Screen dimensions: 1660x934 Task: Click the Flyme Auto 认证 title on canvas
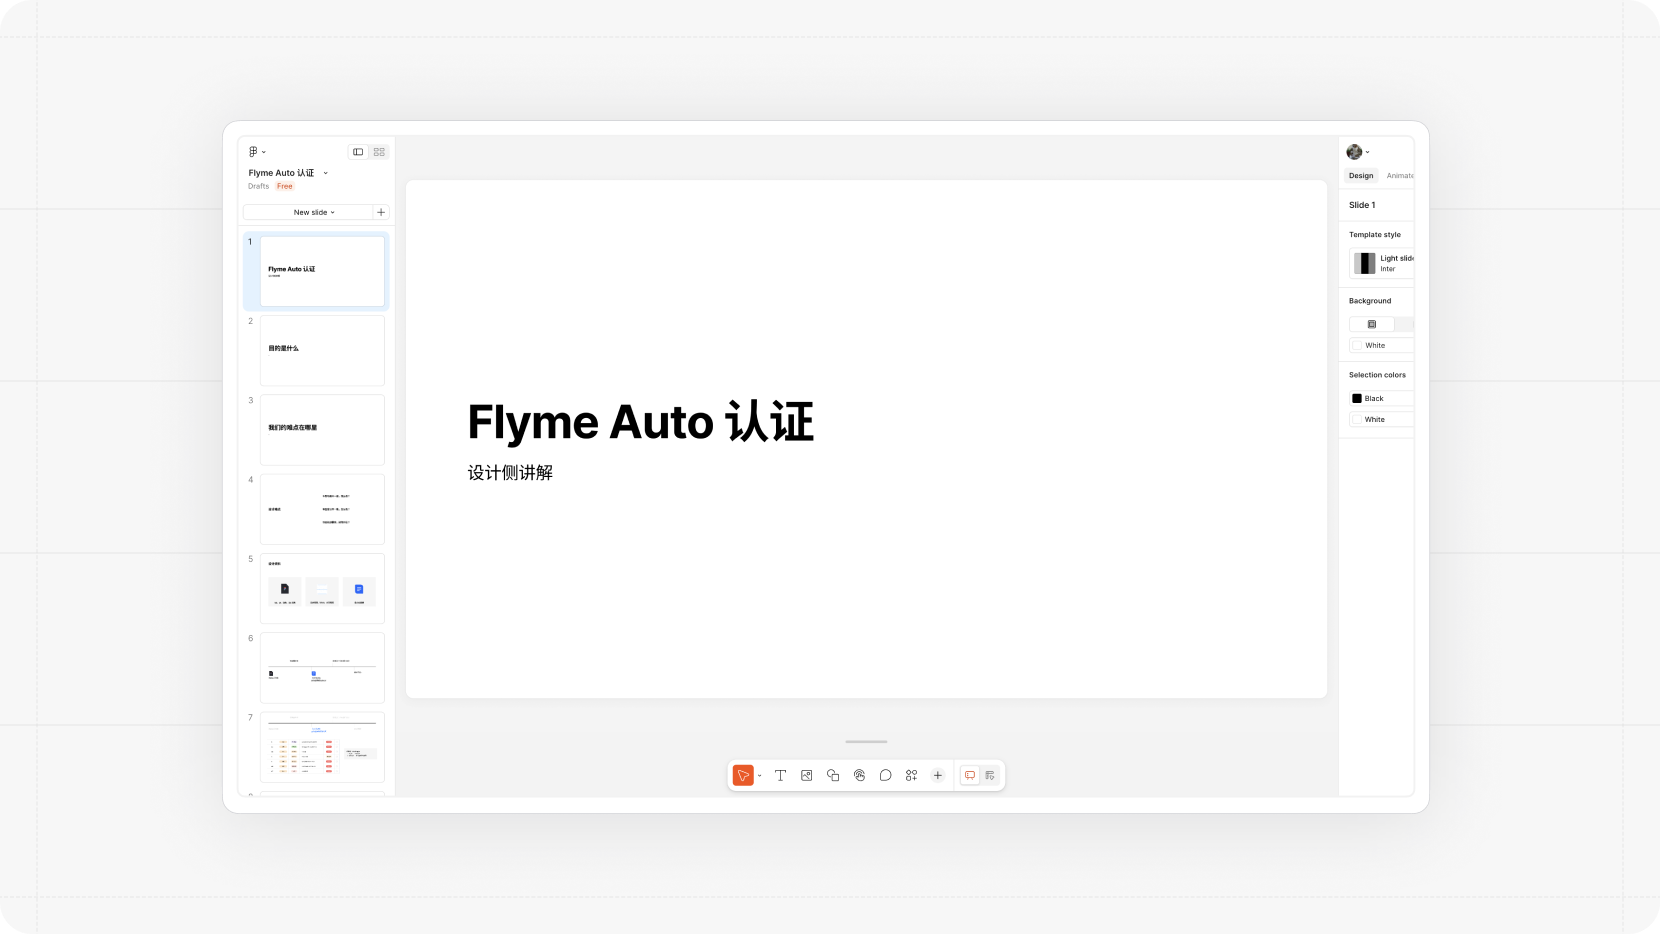pyautogui.click(x=641, y=421)
